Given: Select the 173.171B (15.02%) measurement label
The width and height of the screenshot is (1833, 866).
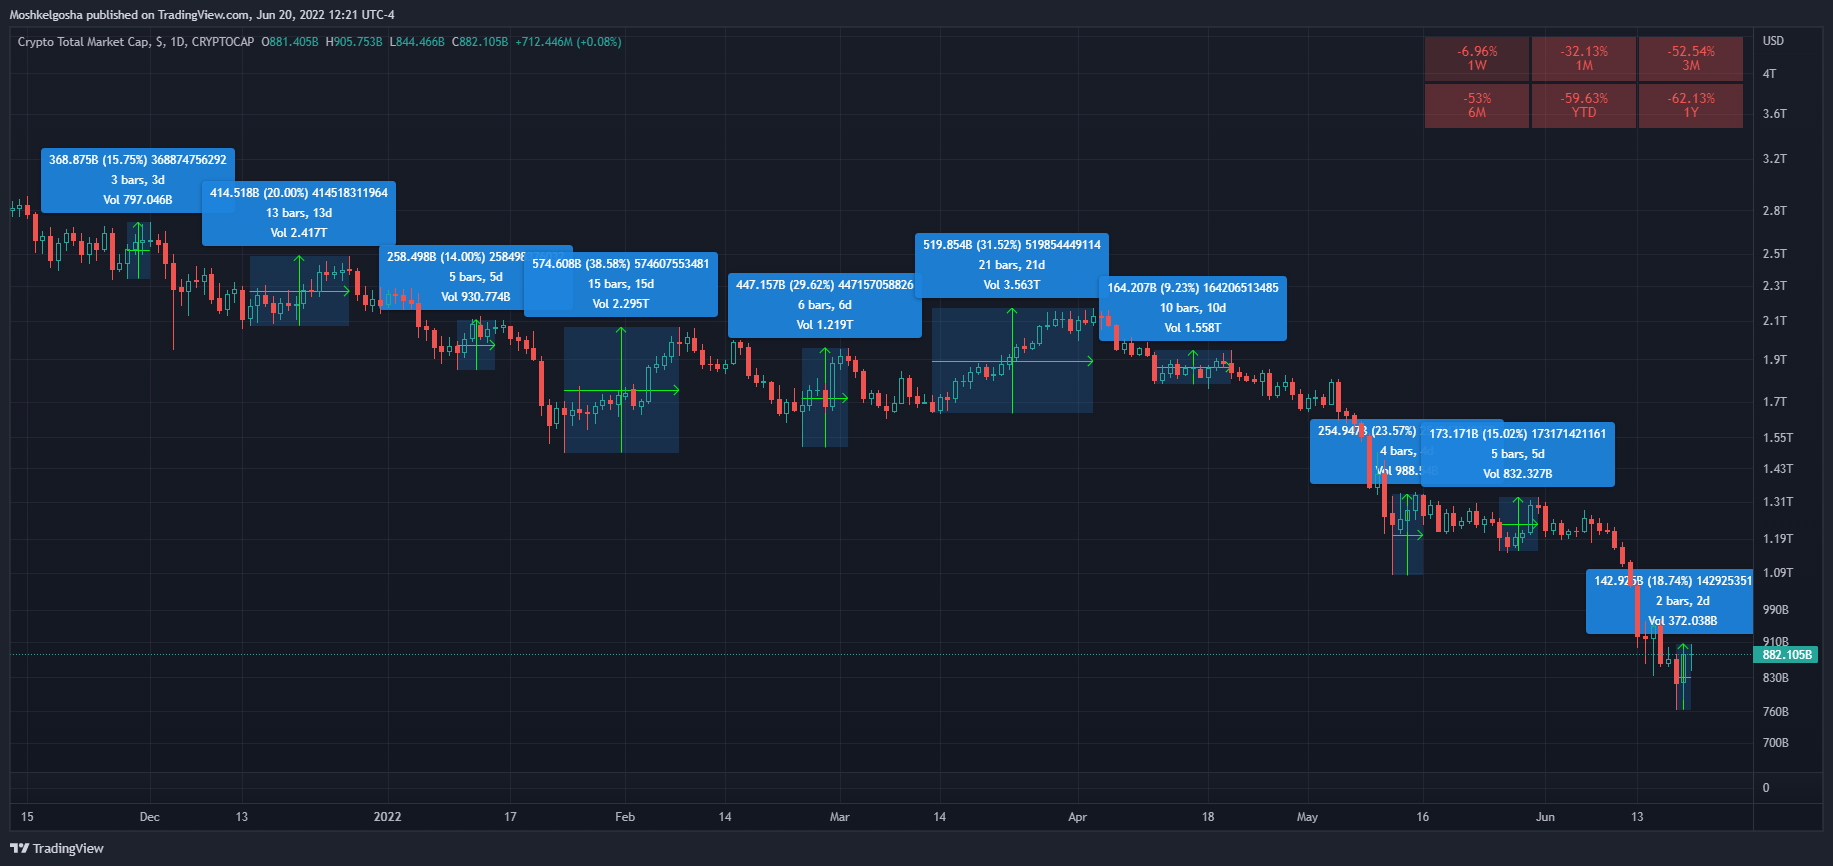Looking at the screenshot, I should tap(1518, 454).
